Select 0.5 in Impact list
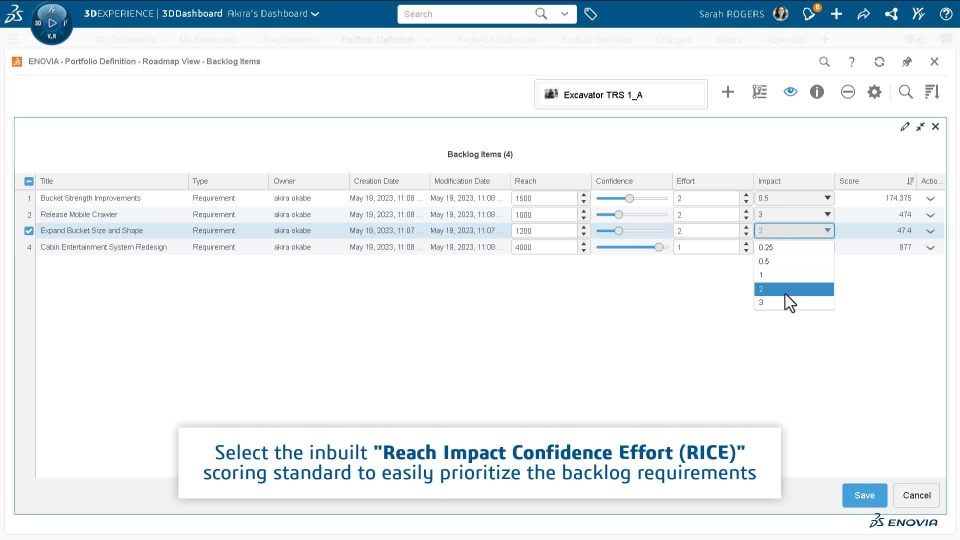This screenshot has height=540, width=960. coord(794,261)
